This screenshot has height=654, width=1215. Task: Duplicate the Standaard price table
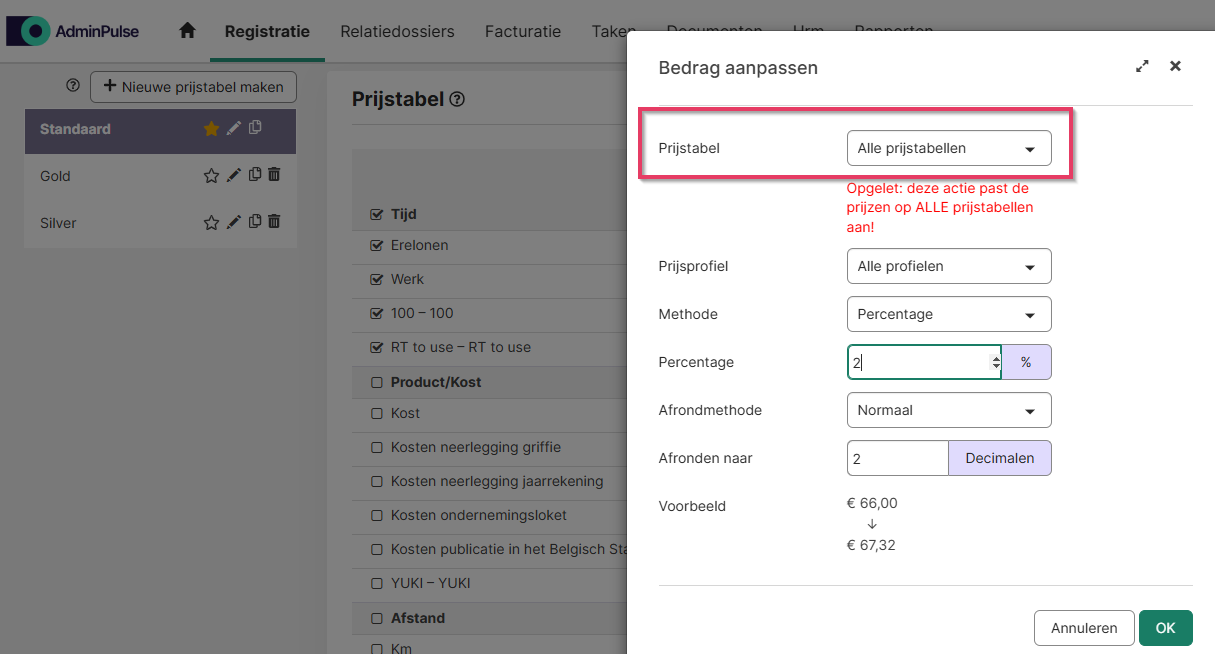[255, 128]
